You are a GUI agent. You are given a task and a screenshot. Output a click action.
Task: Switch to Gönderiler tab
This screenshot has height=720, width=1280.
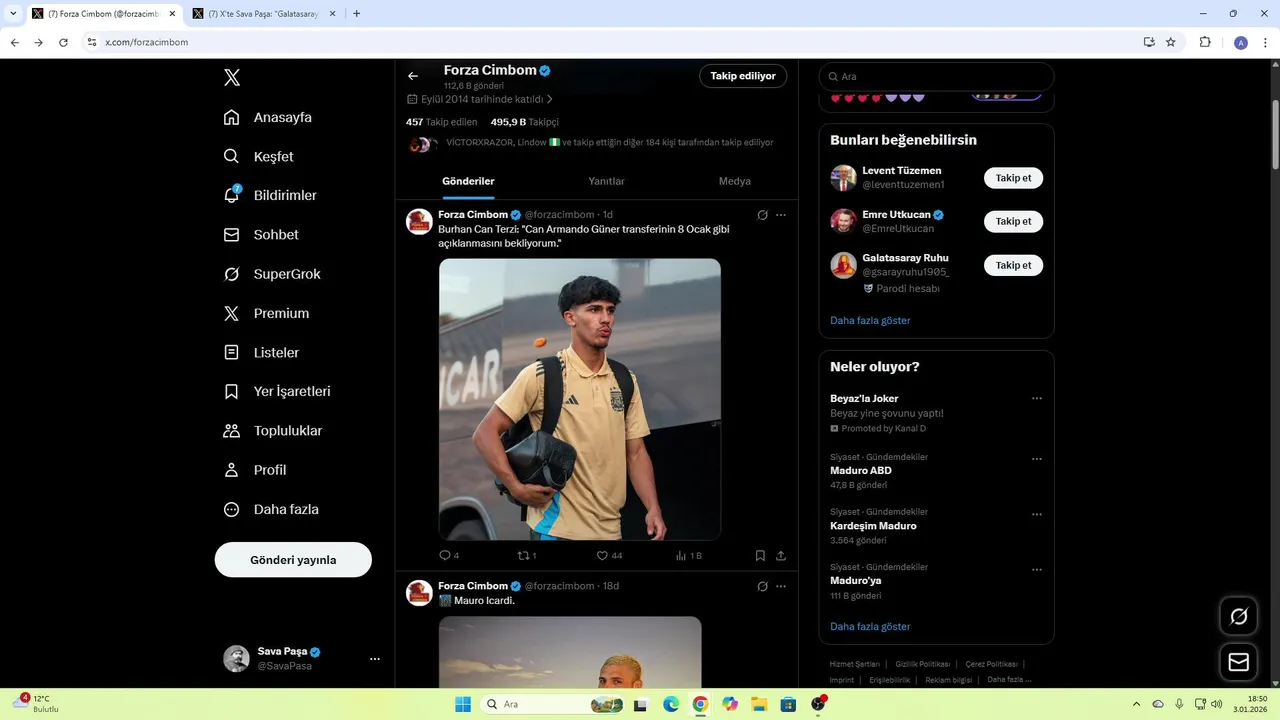468,181
